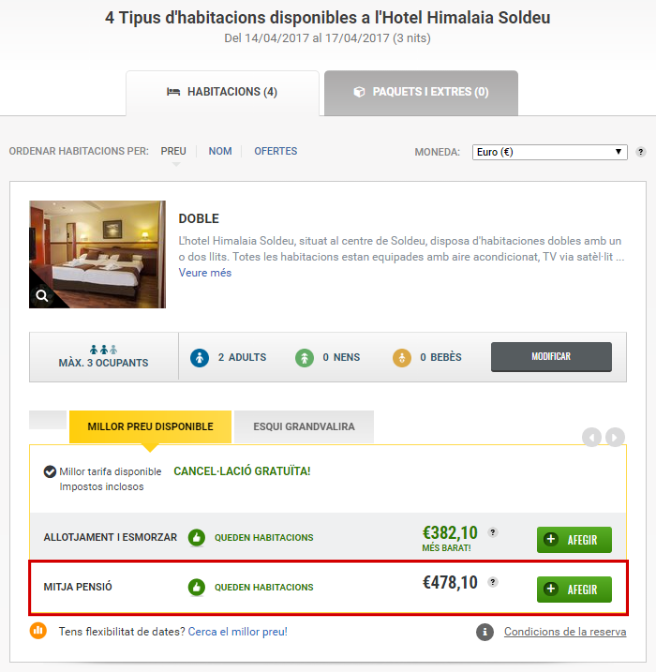Open the Doble room thumbnail photo

pos(98,254)
